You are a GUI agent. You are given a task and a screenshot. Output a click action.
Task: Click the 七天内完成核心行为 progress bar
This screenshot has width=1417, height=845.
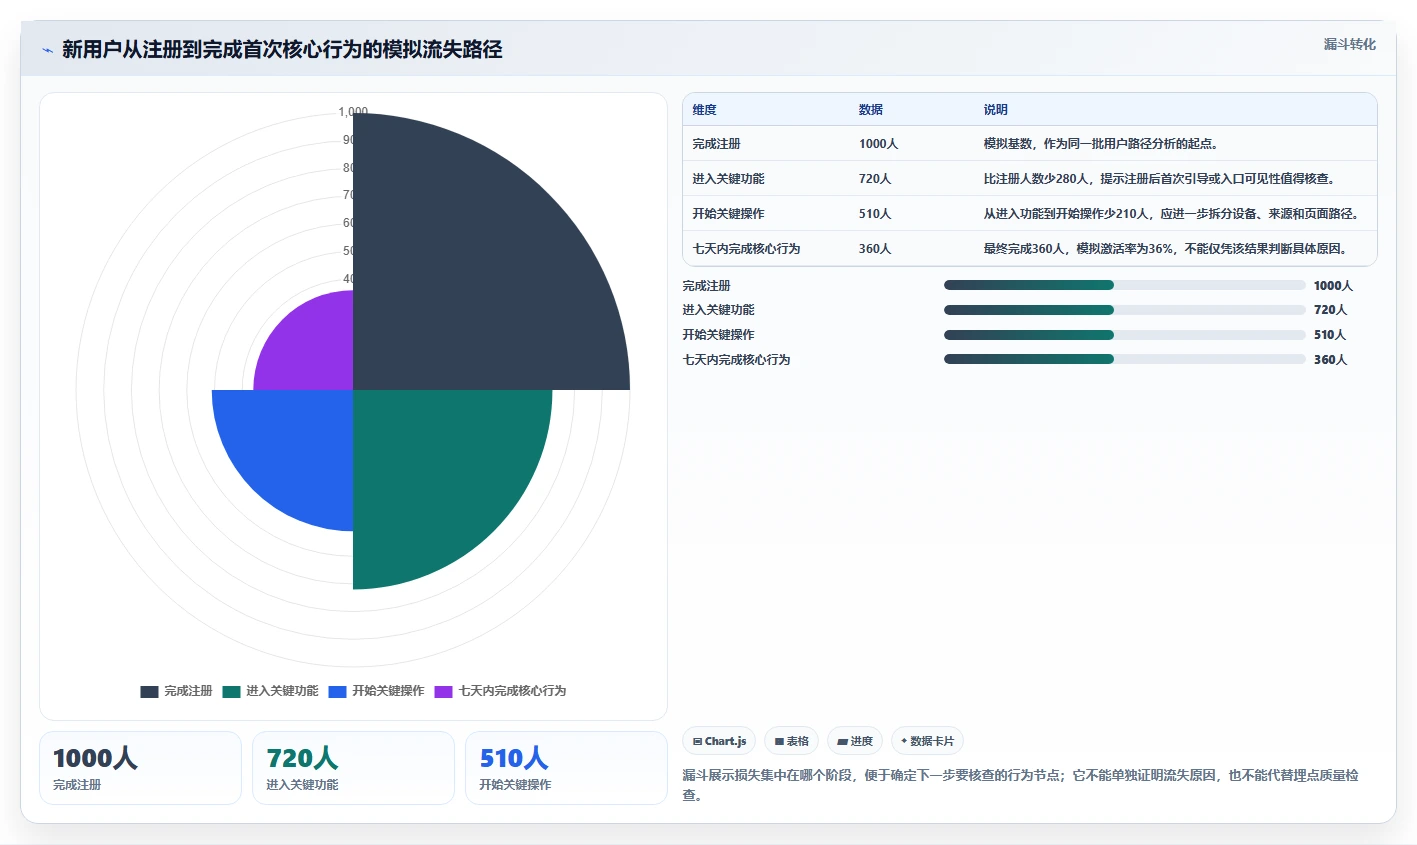[x=1125, y=359]
